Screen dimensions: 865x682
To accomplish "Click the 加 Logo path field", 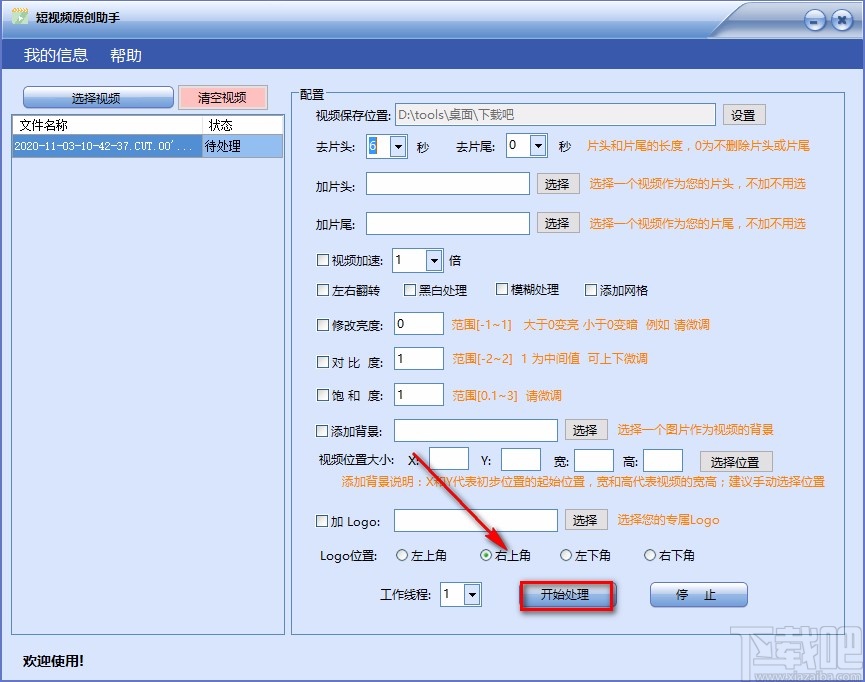I will (x=476, y=520).
